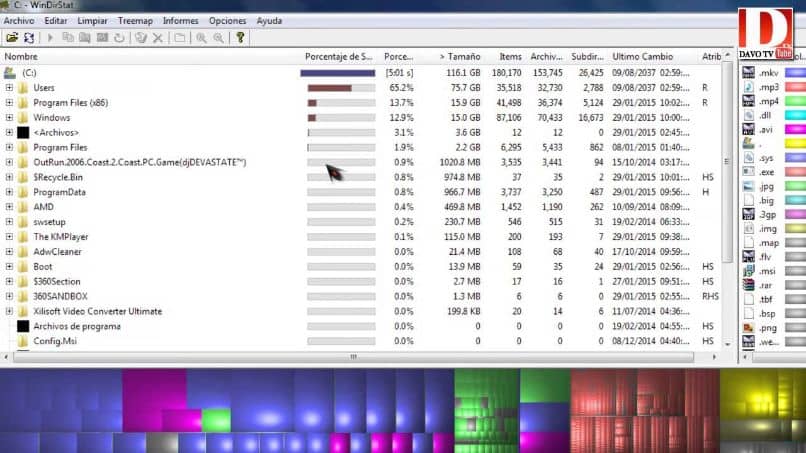Open the Opciones menu

click(227, 21)
